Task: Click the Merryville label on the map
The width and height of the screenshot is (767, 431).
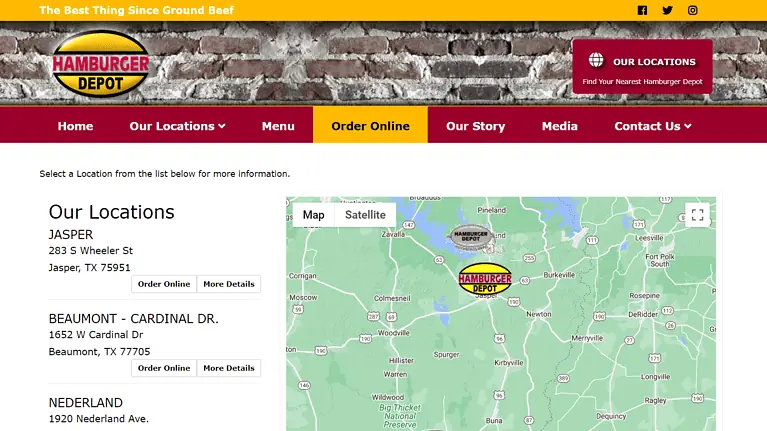Action: click(x=587, y=338)
